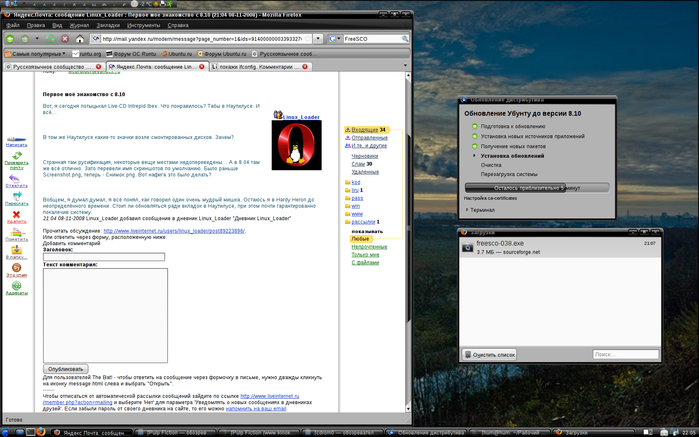Open the Ubuntu.ru bookmark
699x437 pixels.
[x=177, y=54]
